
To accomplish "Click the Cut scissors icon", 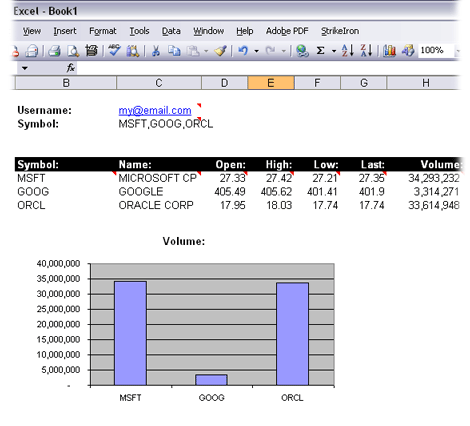I will point(155,51).
